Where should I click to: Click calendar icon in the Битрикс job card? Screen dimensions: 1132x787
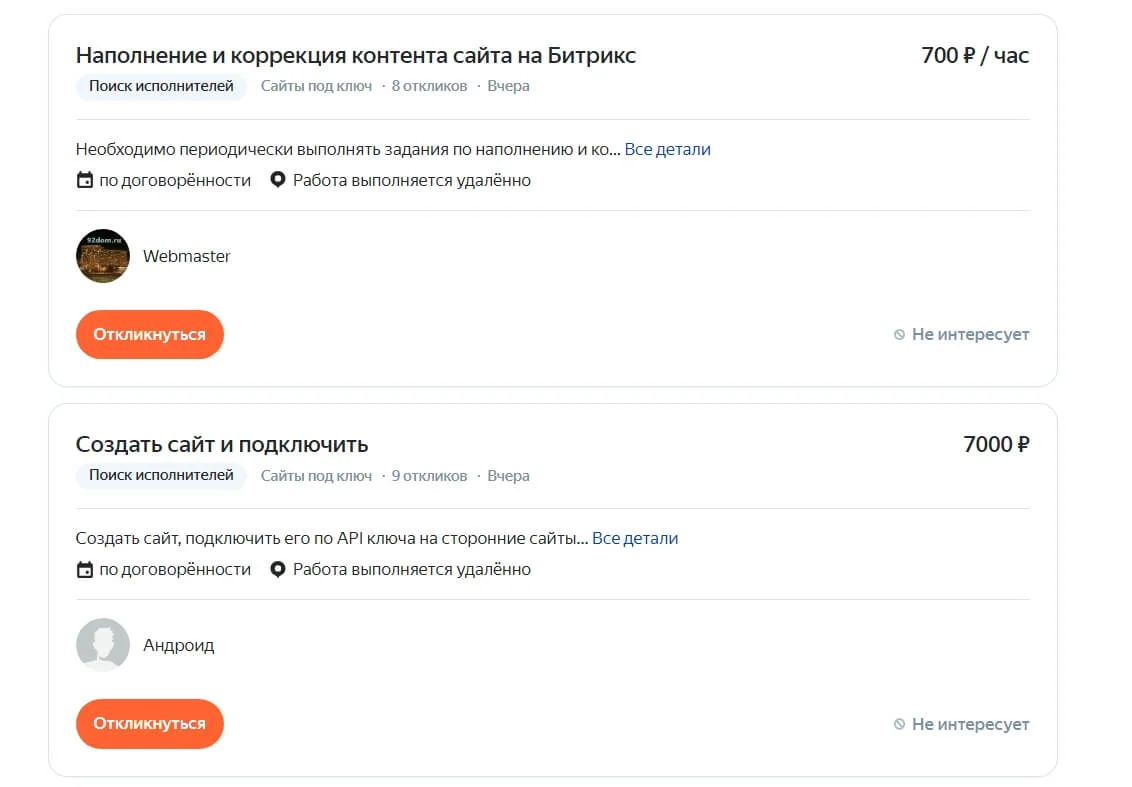point(85,181)
